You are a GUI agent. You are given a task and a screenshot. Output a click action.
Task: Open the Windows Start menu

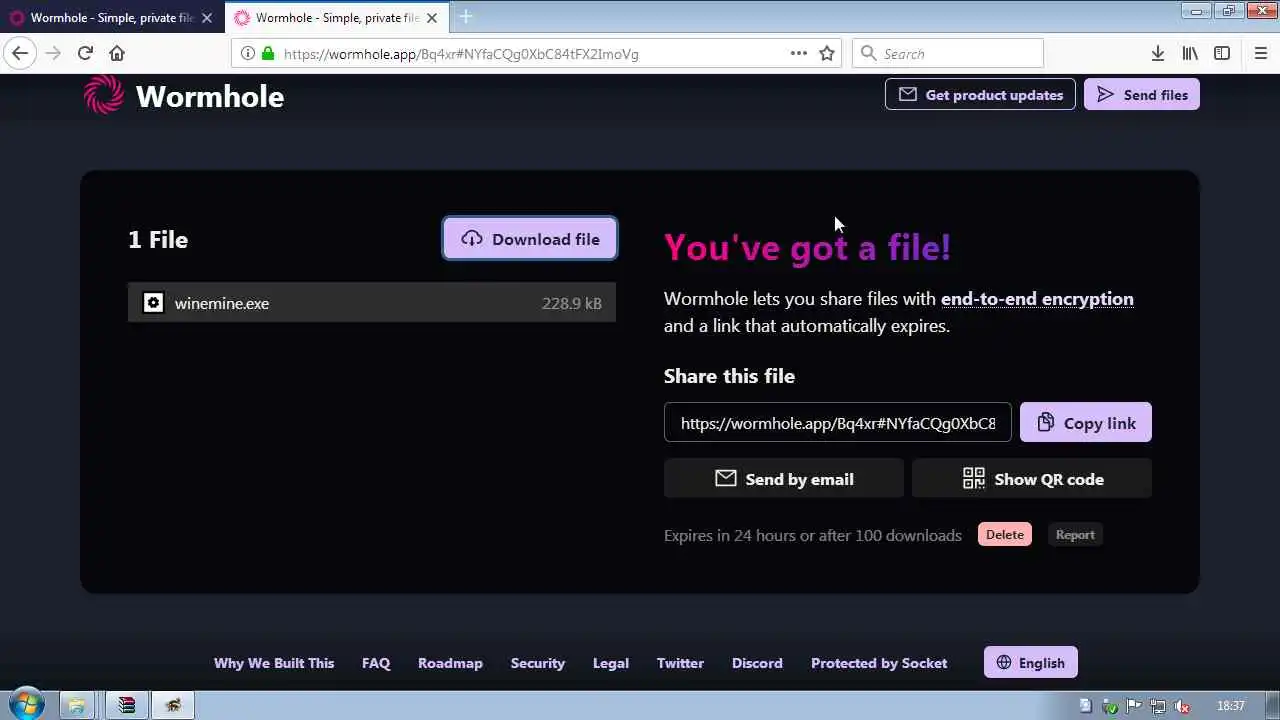click(26, 705)
